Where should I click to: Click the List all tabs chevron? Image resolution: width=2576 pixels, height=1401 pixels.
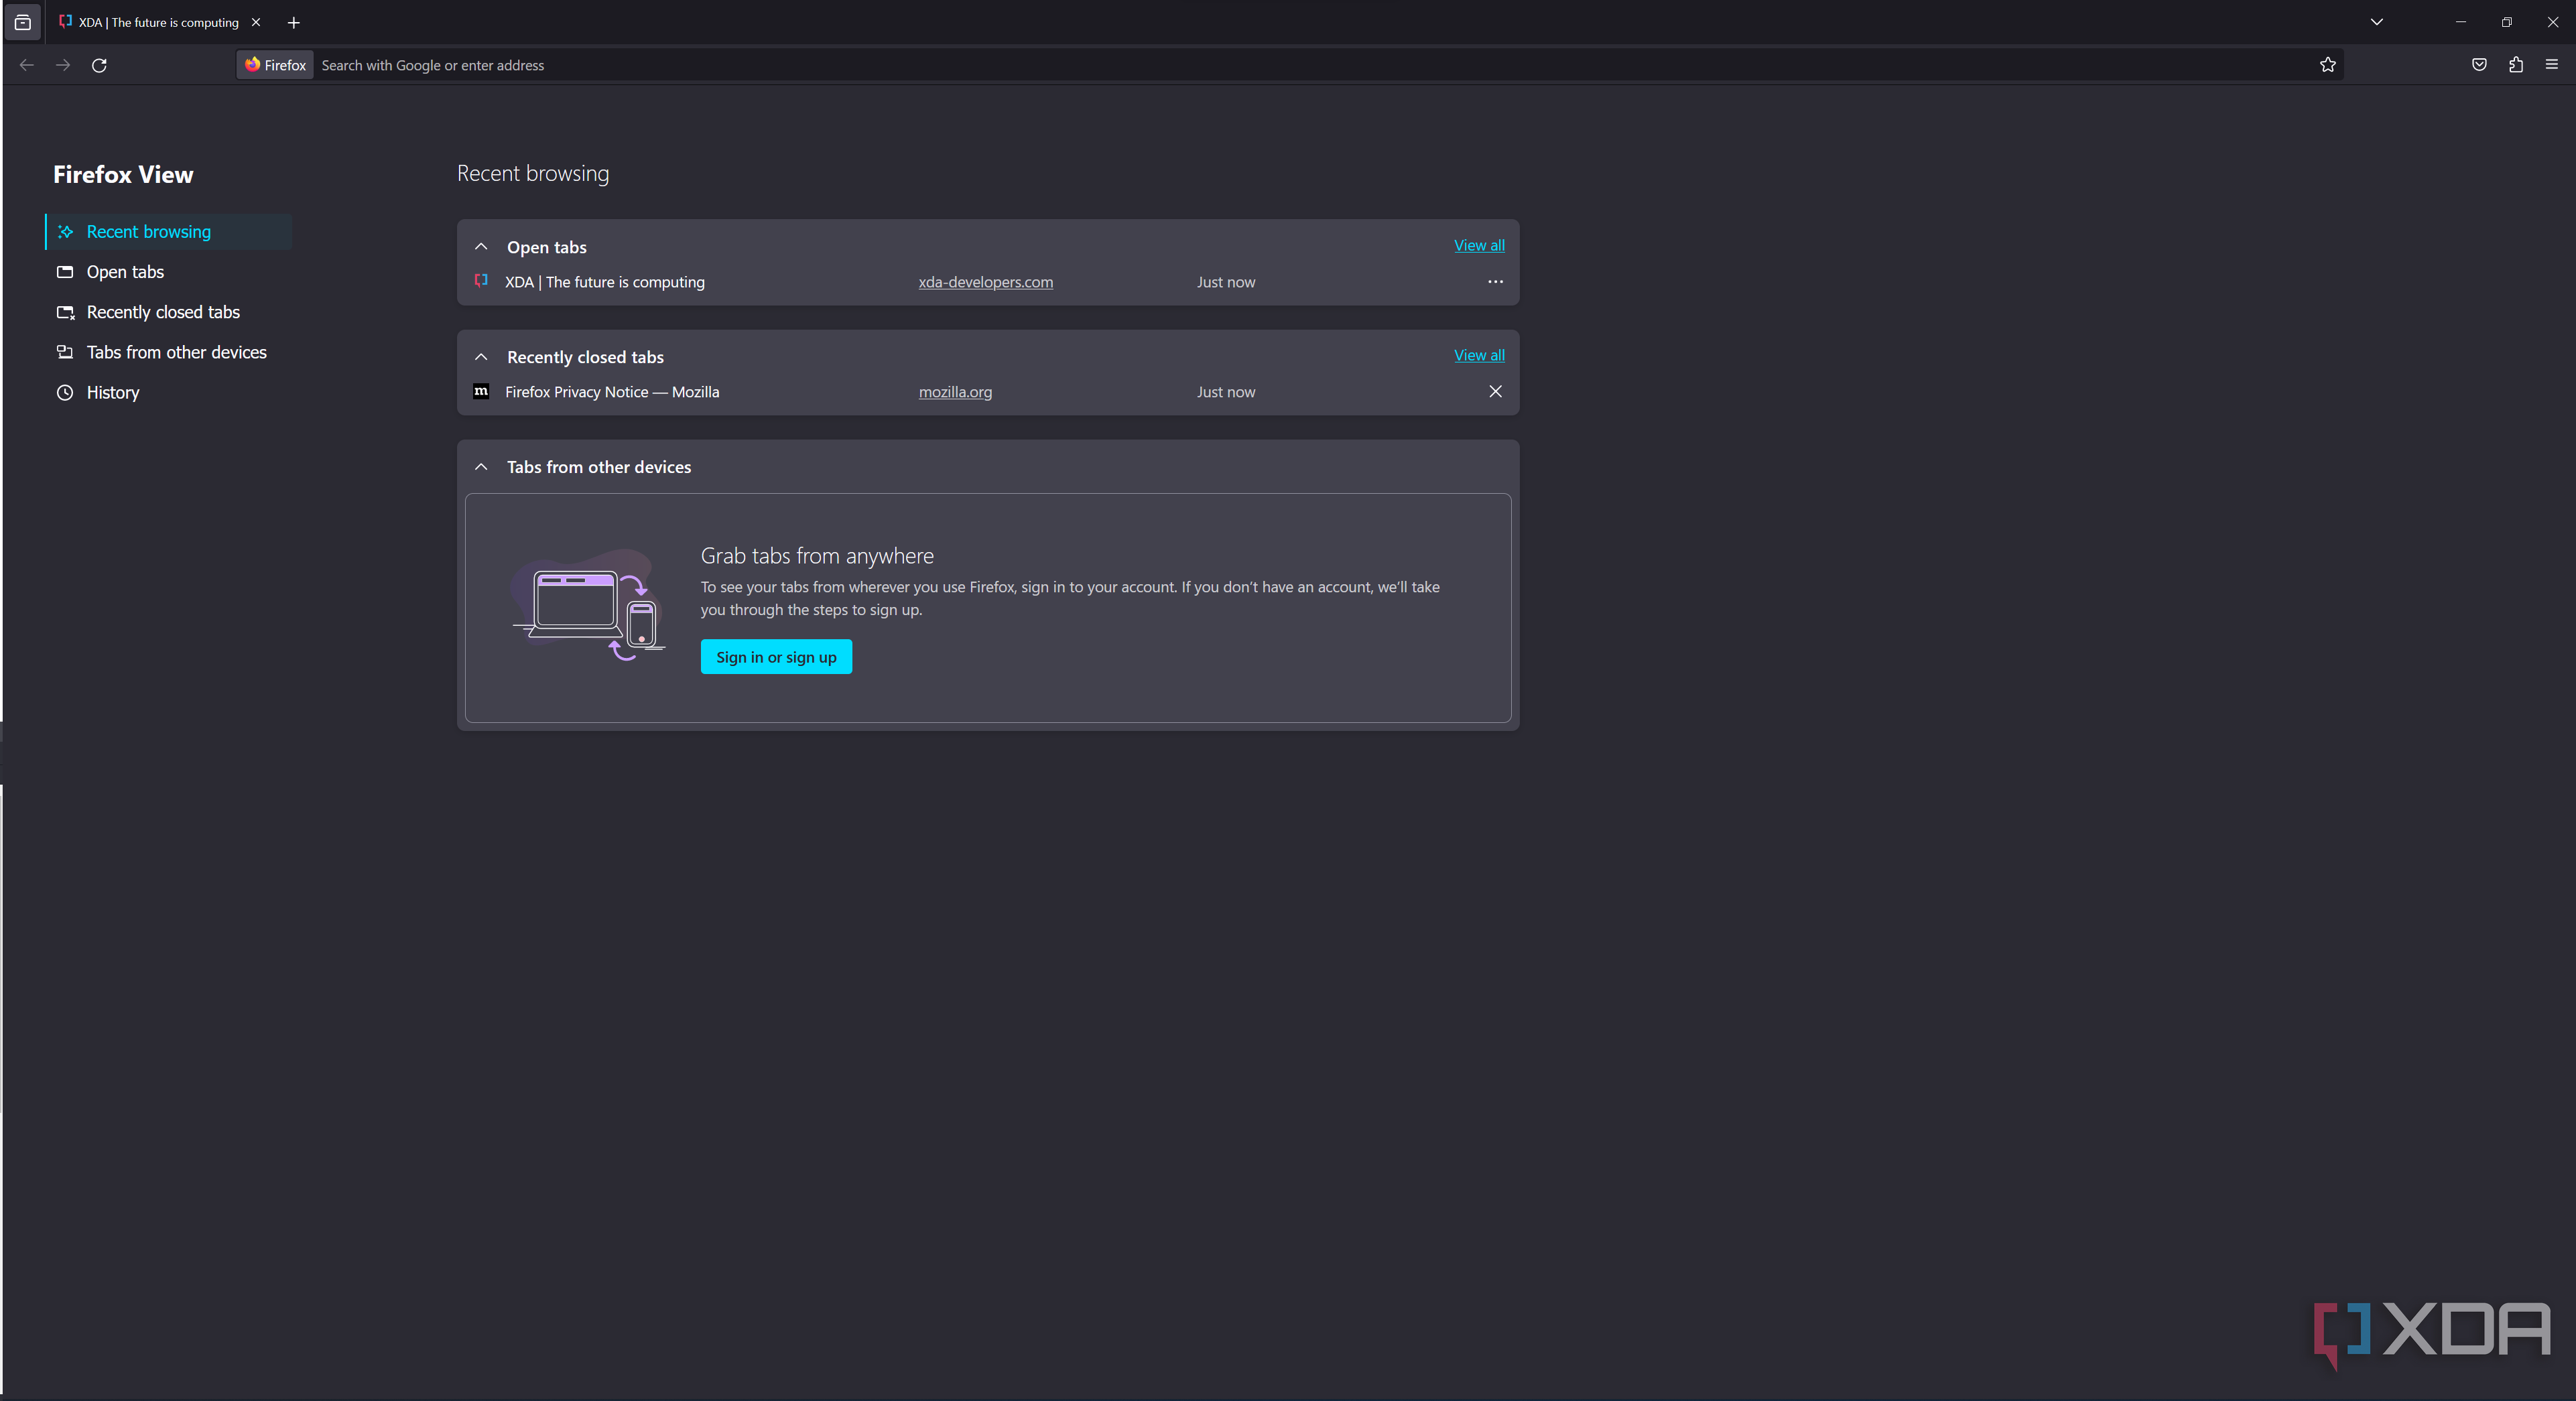(2377, 22)
